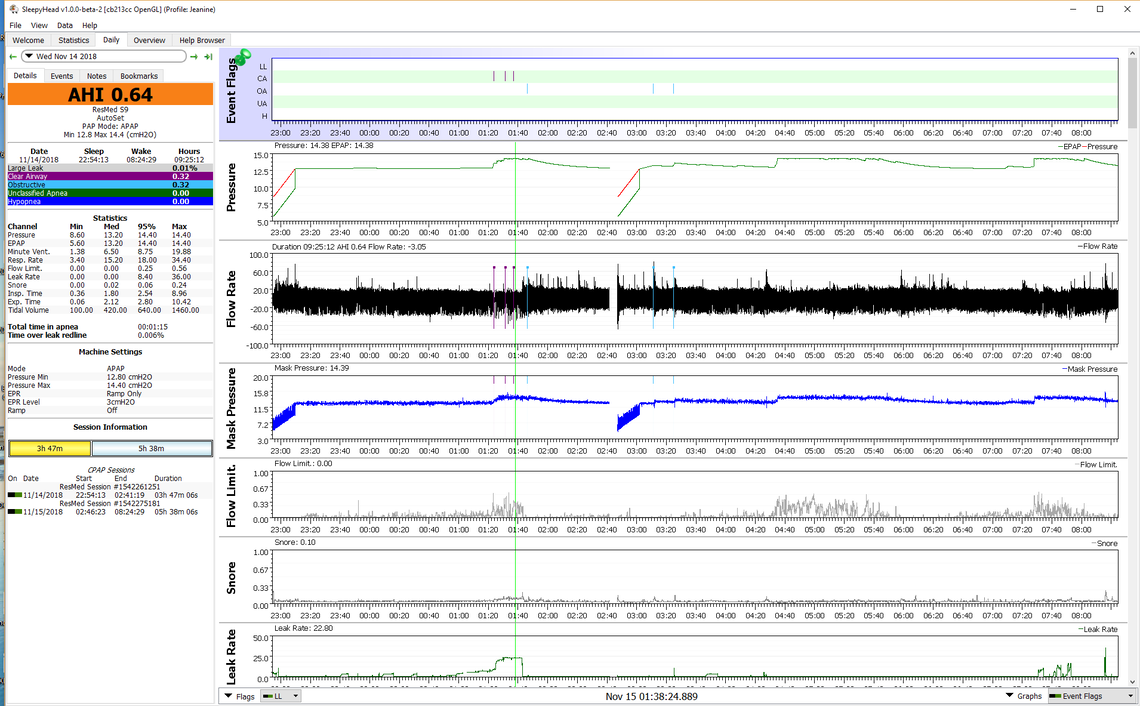Click the purple Clear Airway row

(x=110, y=177)
